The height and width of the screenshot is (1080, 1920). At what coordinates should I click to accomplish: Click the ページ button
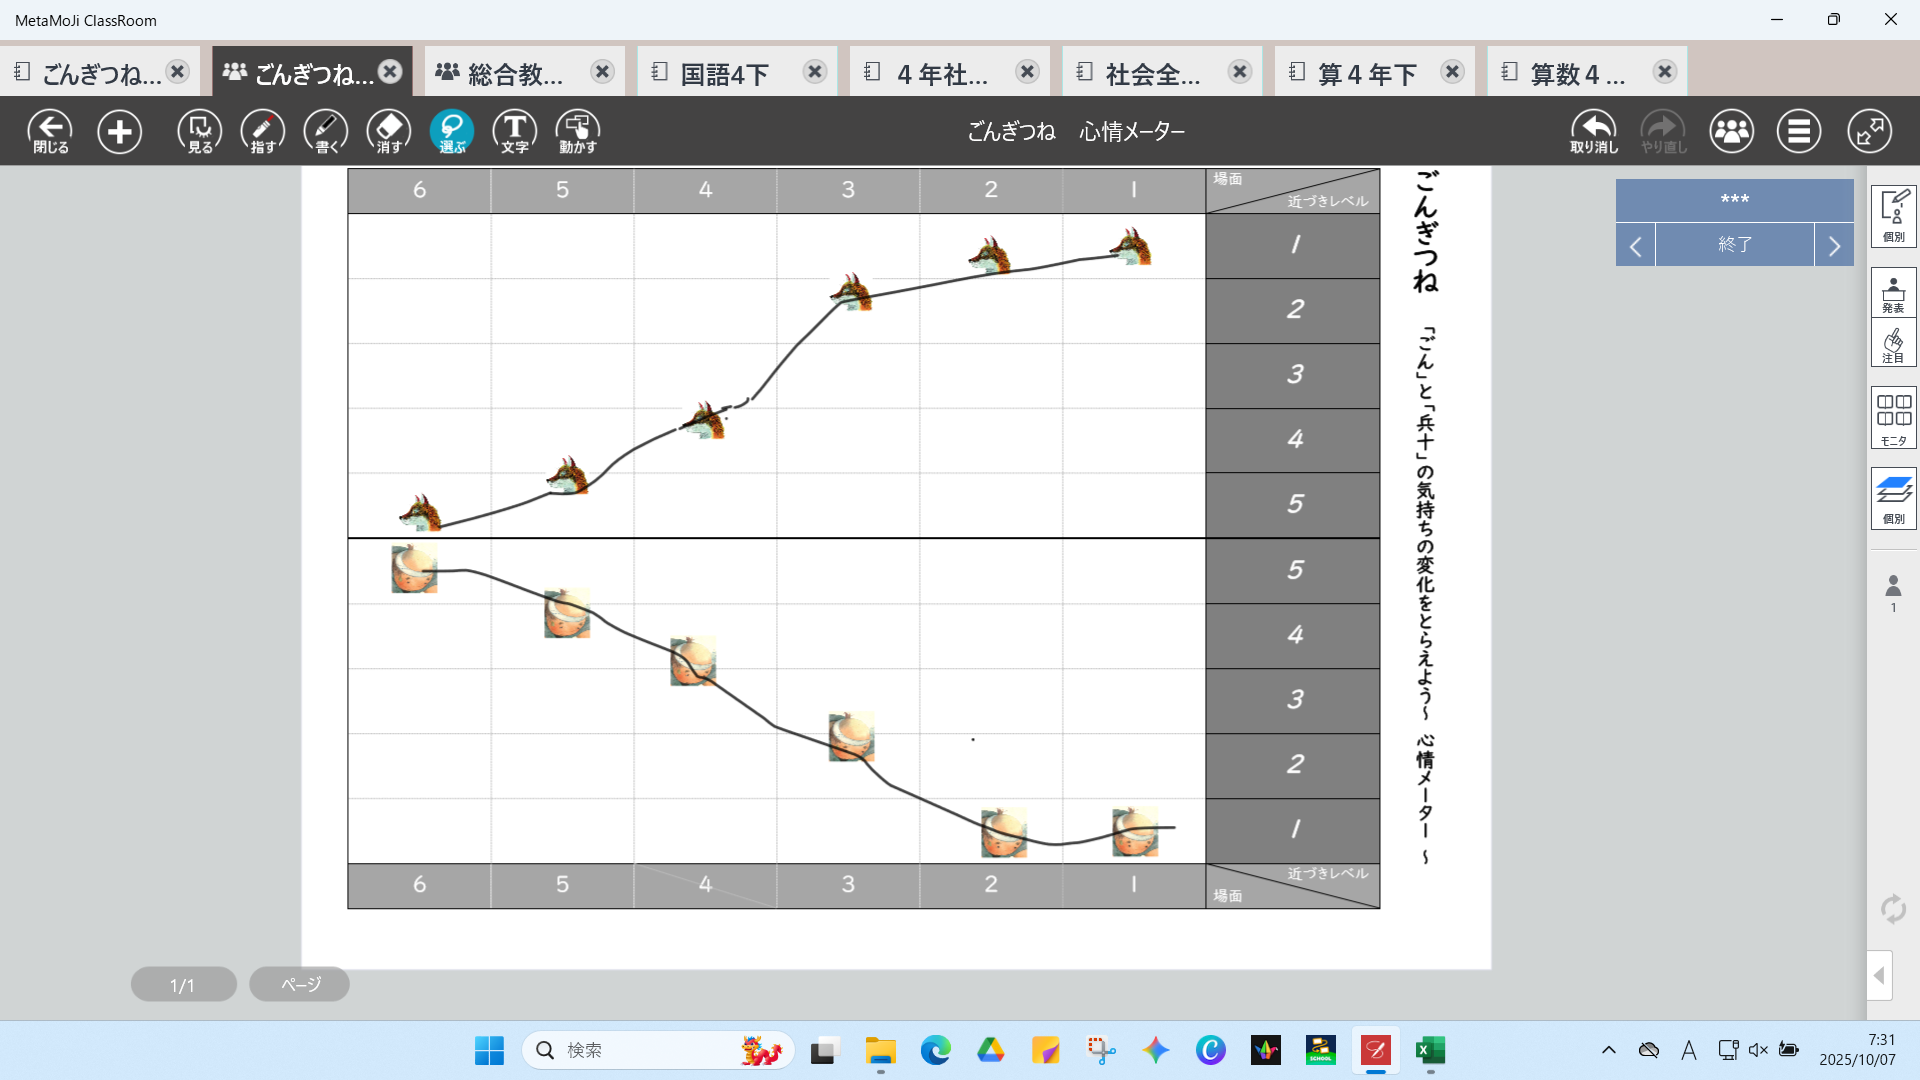point(300,984)
